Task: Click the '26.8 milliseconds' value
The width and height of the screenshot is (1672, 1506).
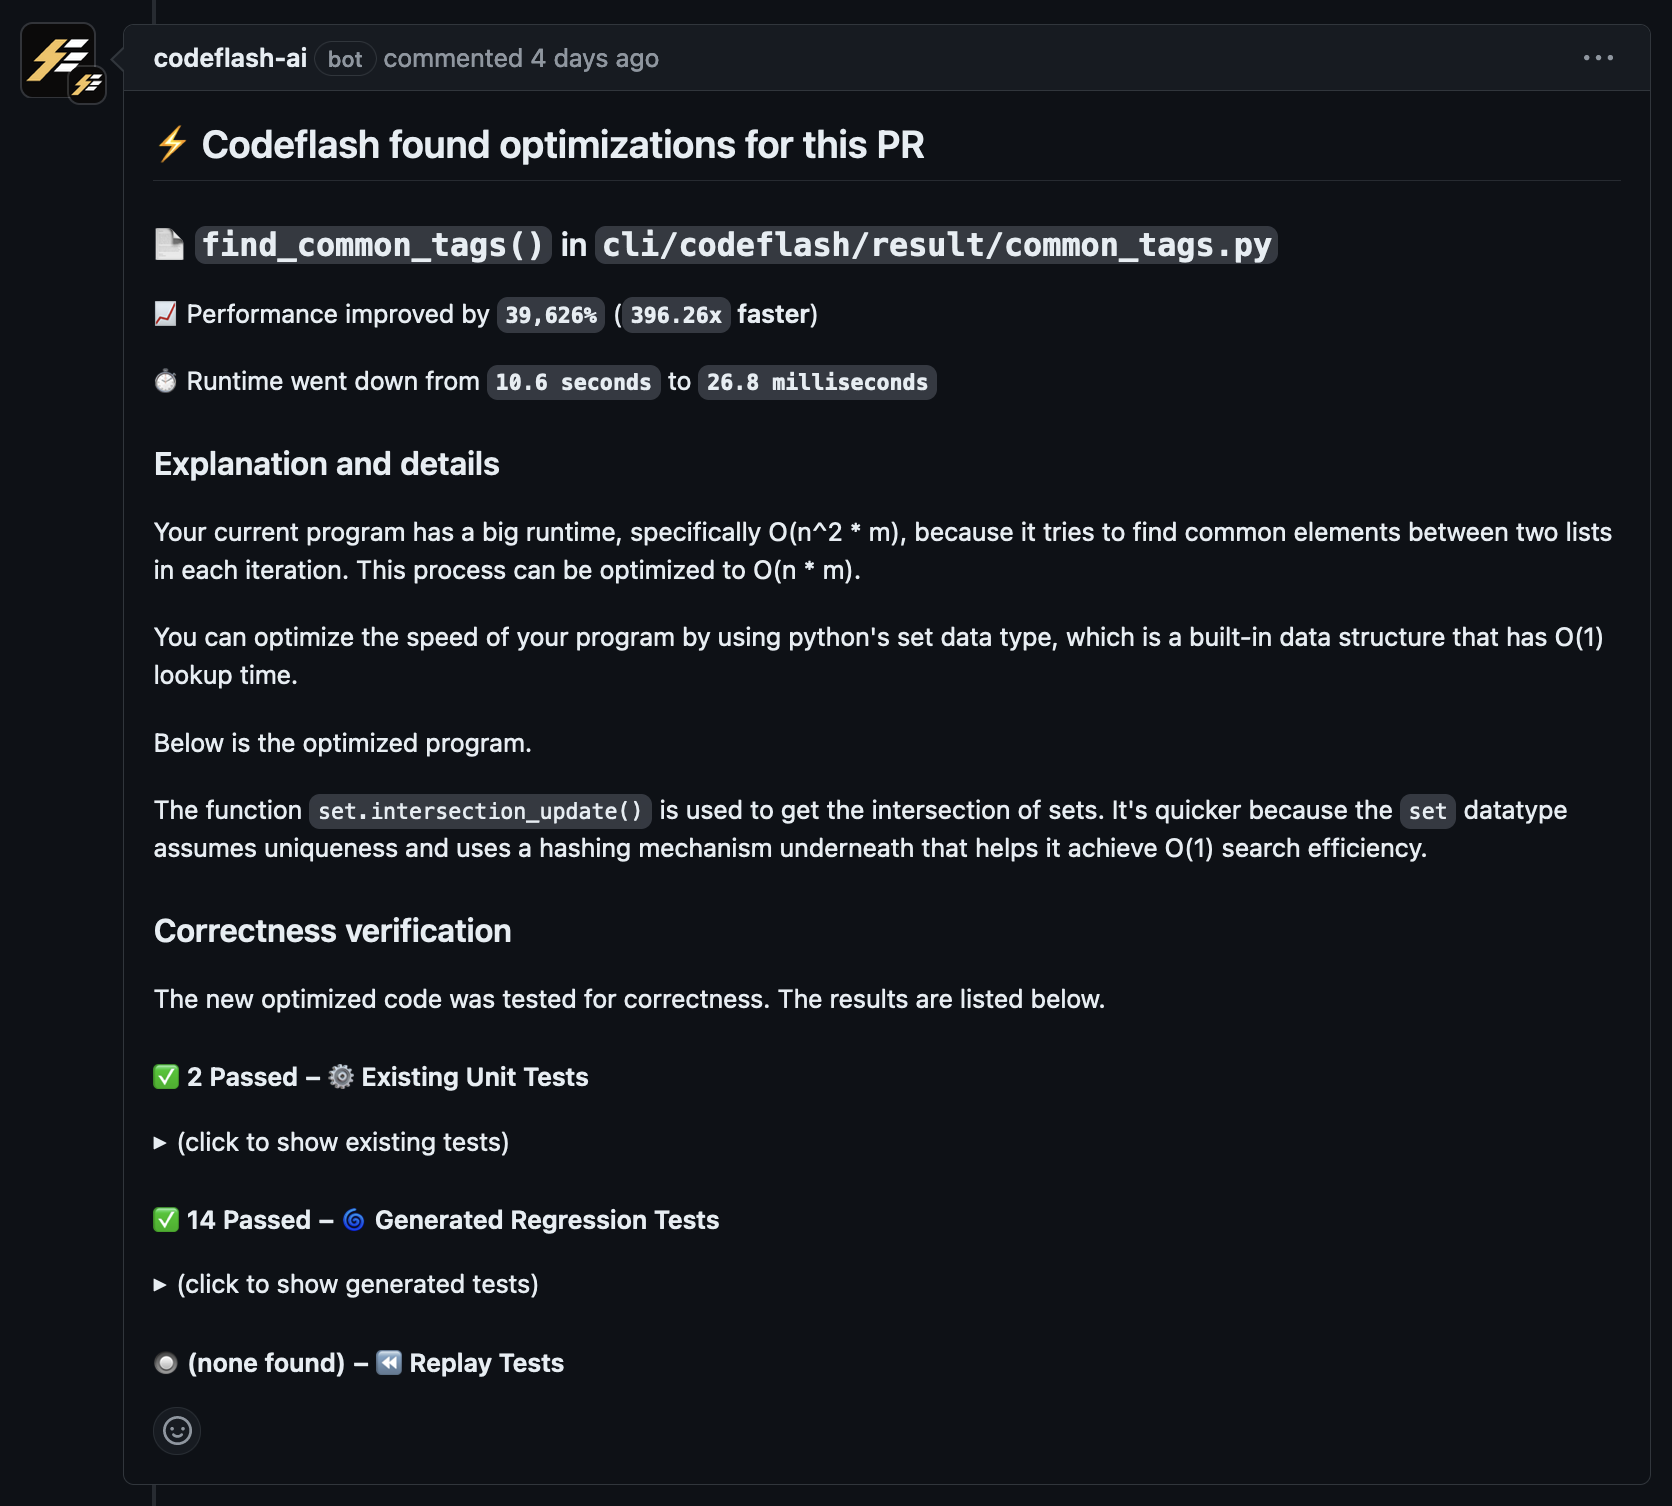Action: [817, 382]
